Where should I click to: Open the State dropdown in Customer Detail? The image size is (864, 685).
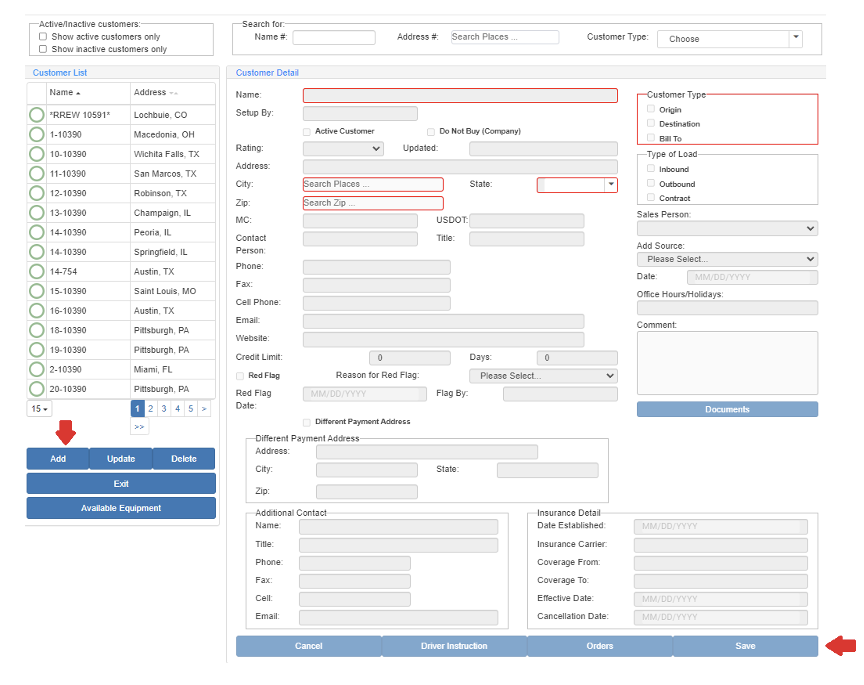tap(577, 185)
